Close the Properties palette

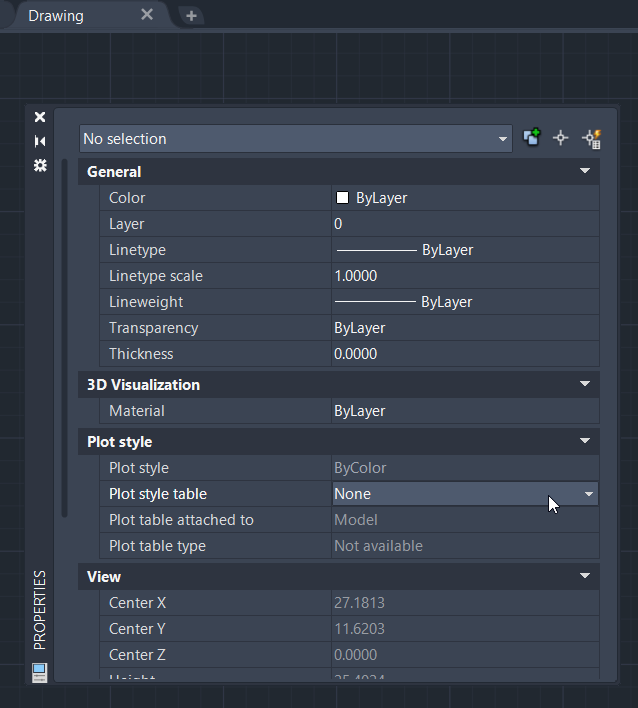pos(40,117)
